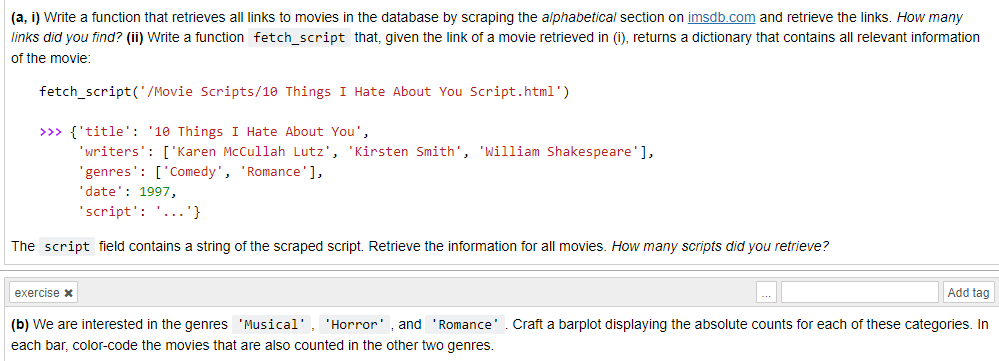Click the 'genres' line in code

pos(201,172)
